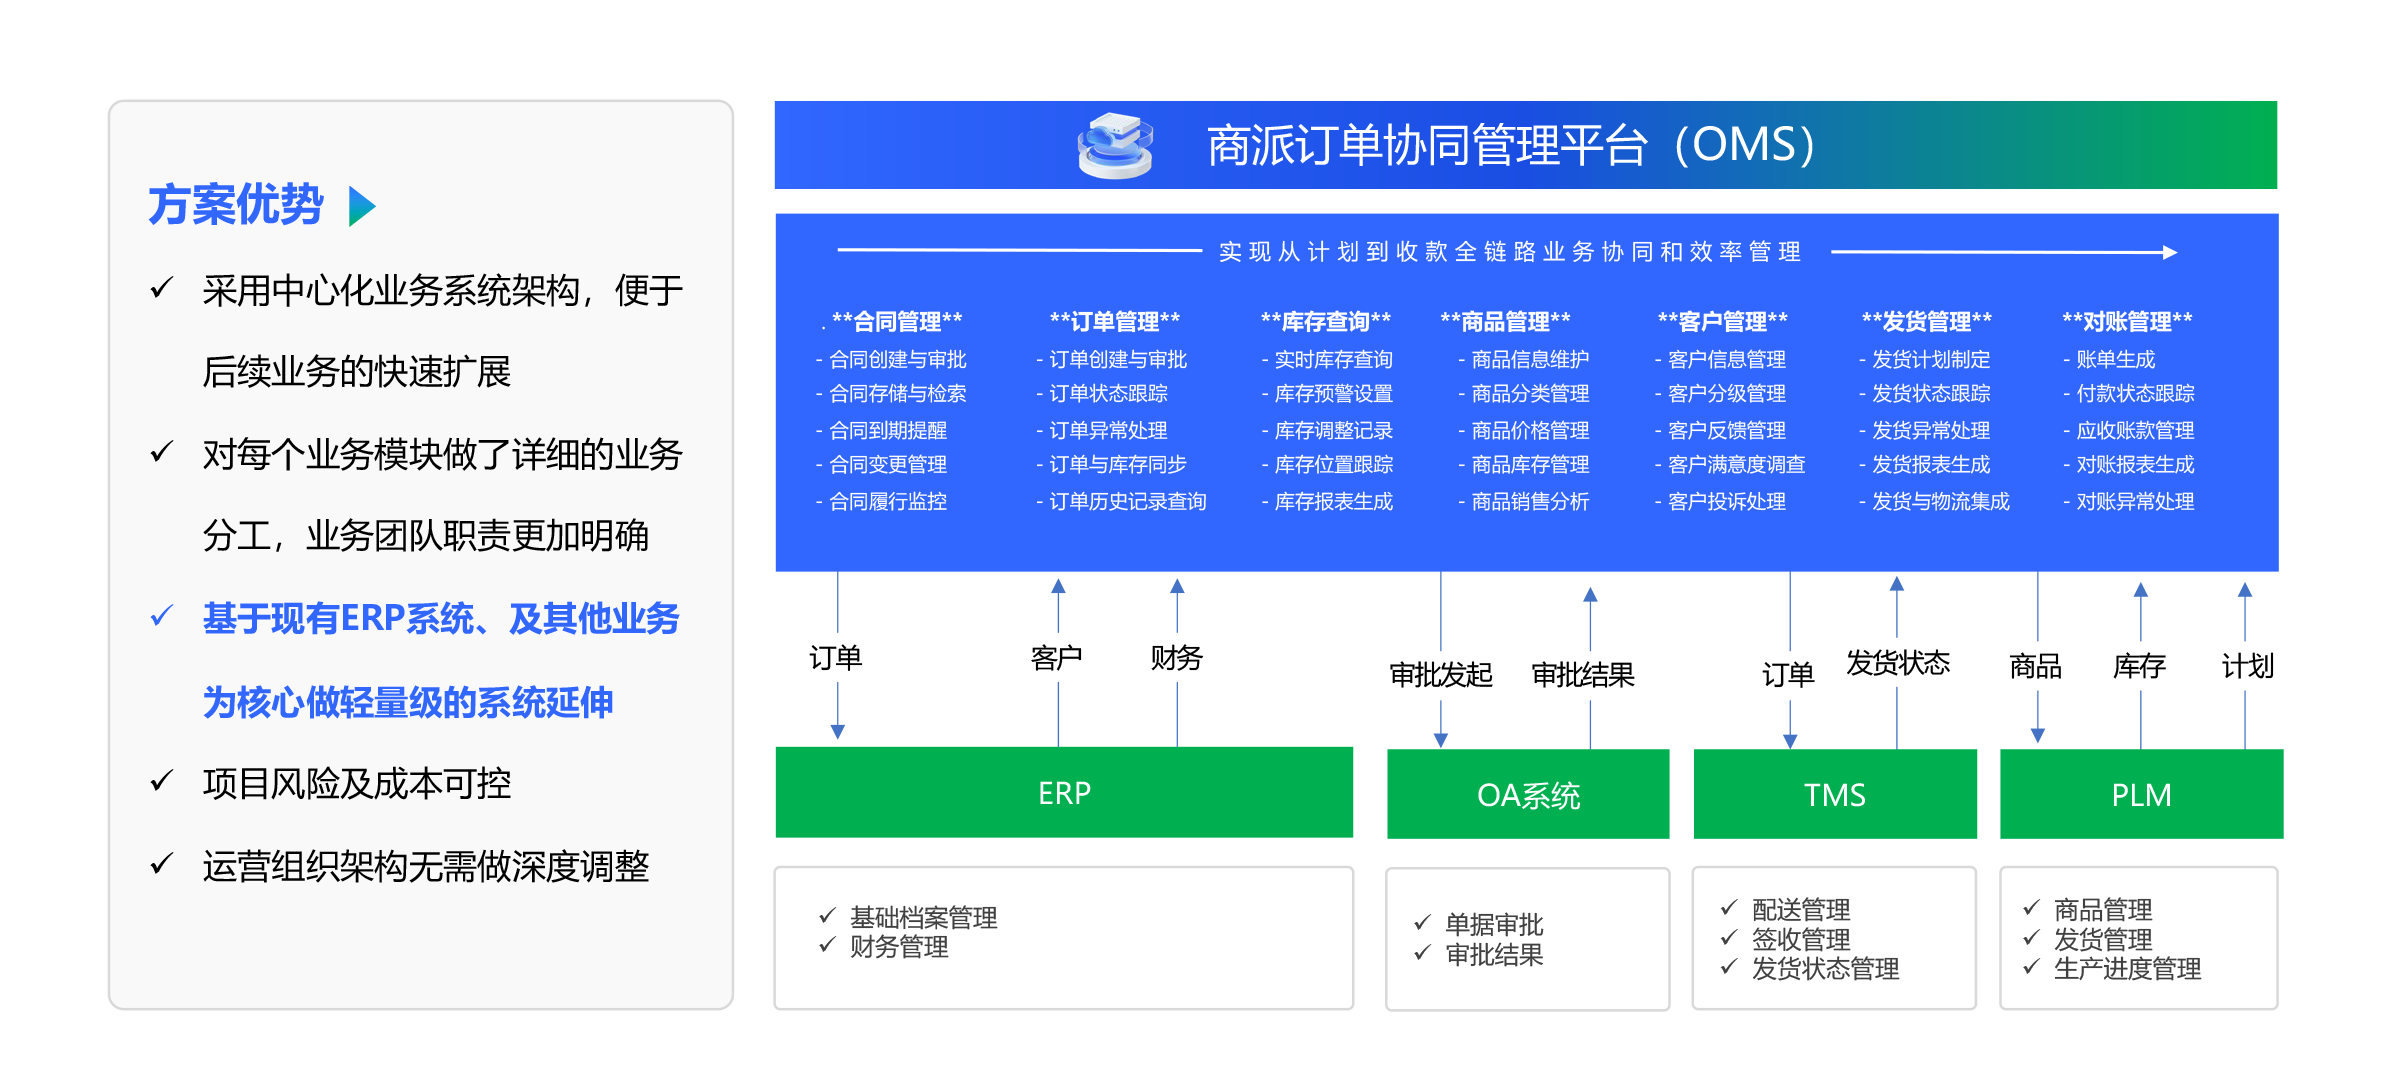Click 发货与物流集成 item
2400x1091 pixels.
tap(1934, 501)
